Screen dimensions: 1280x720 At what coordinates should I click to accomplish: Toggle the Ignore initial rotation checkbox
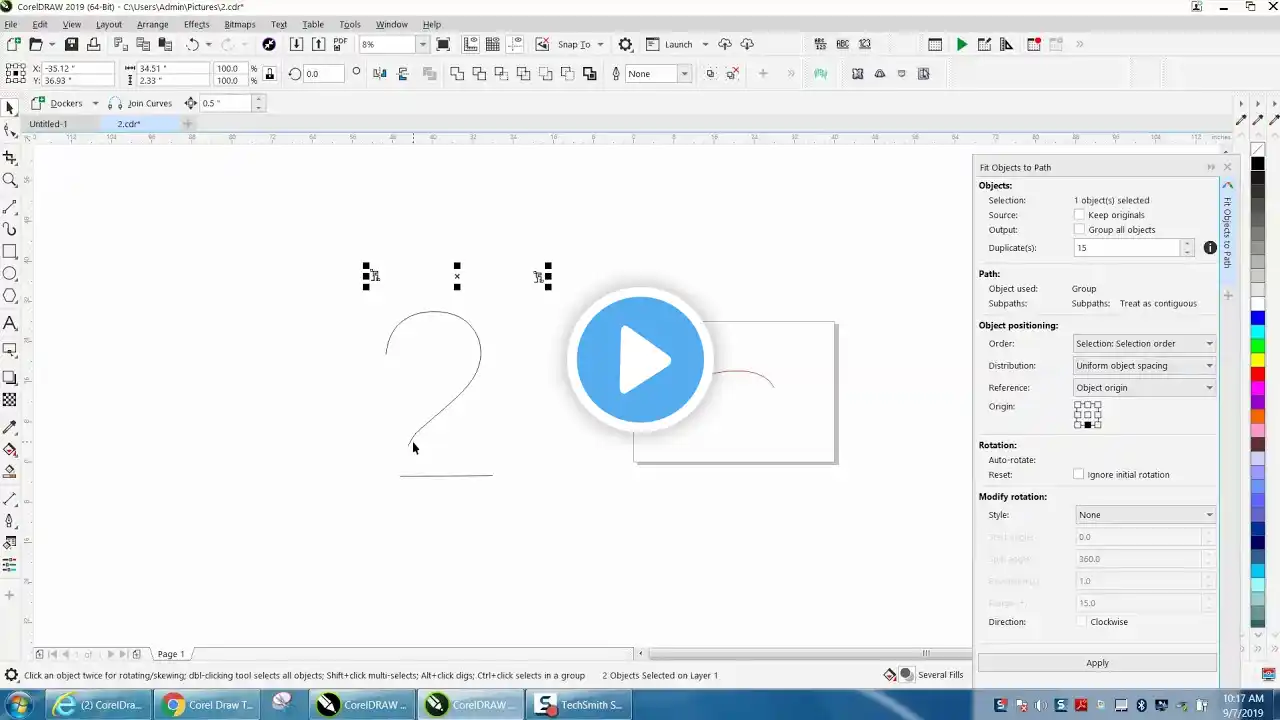tap(1079, 475)
